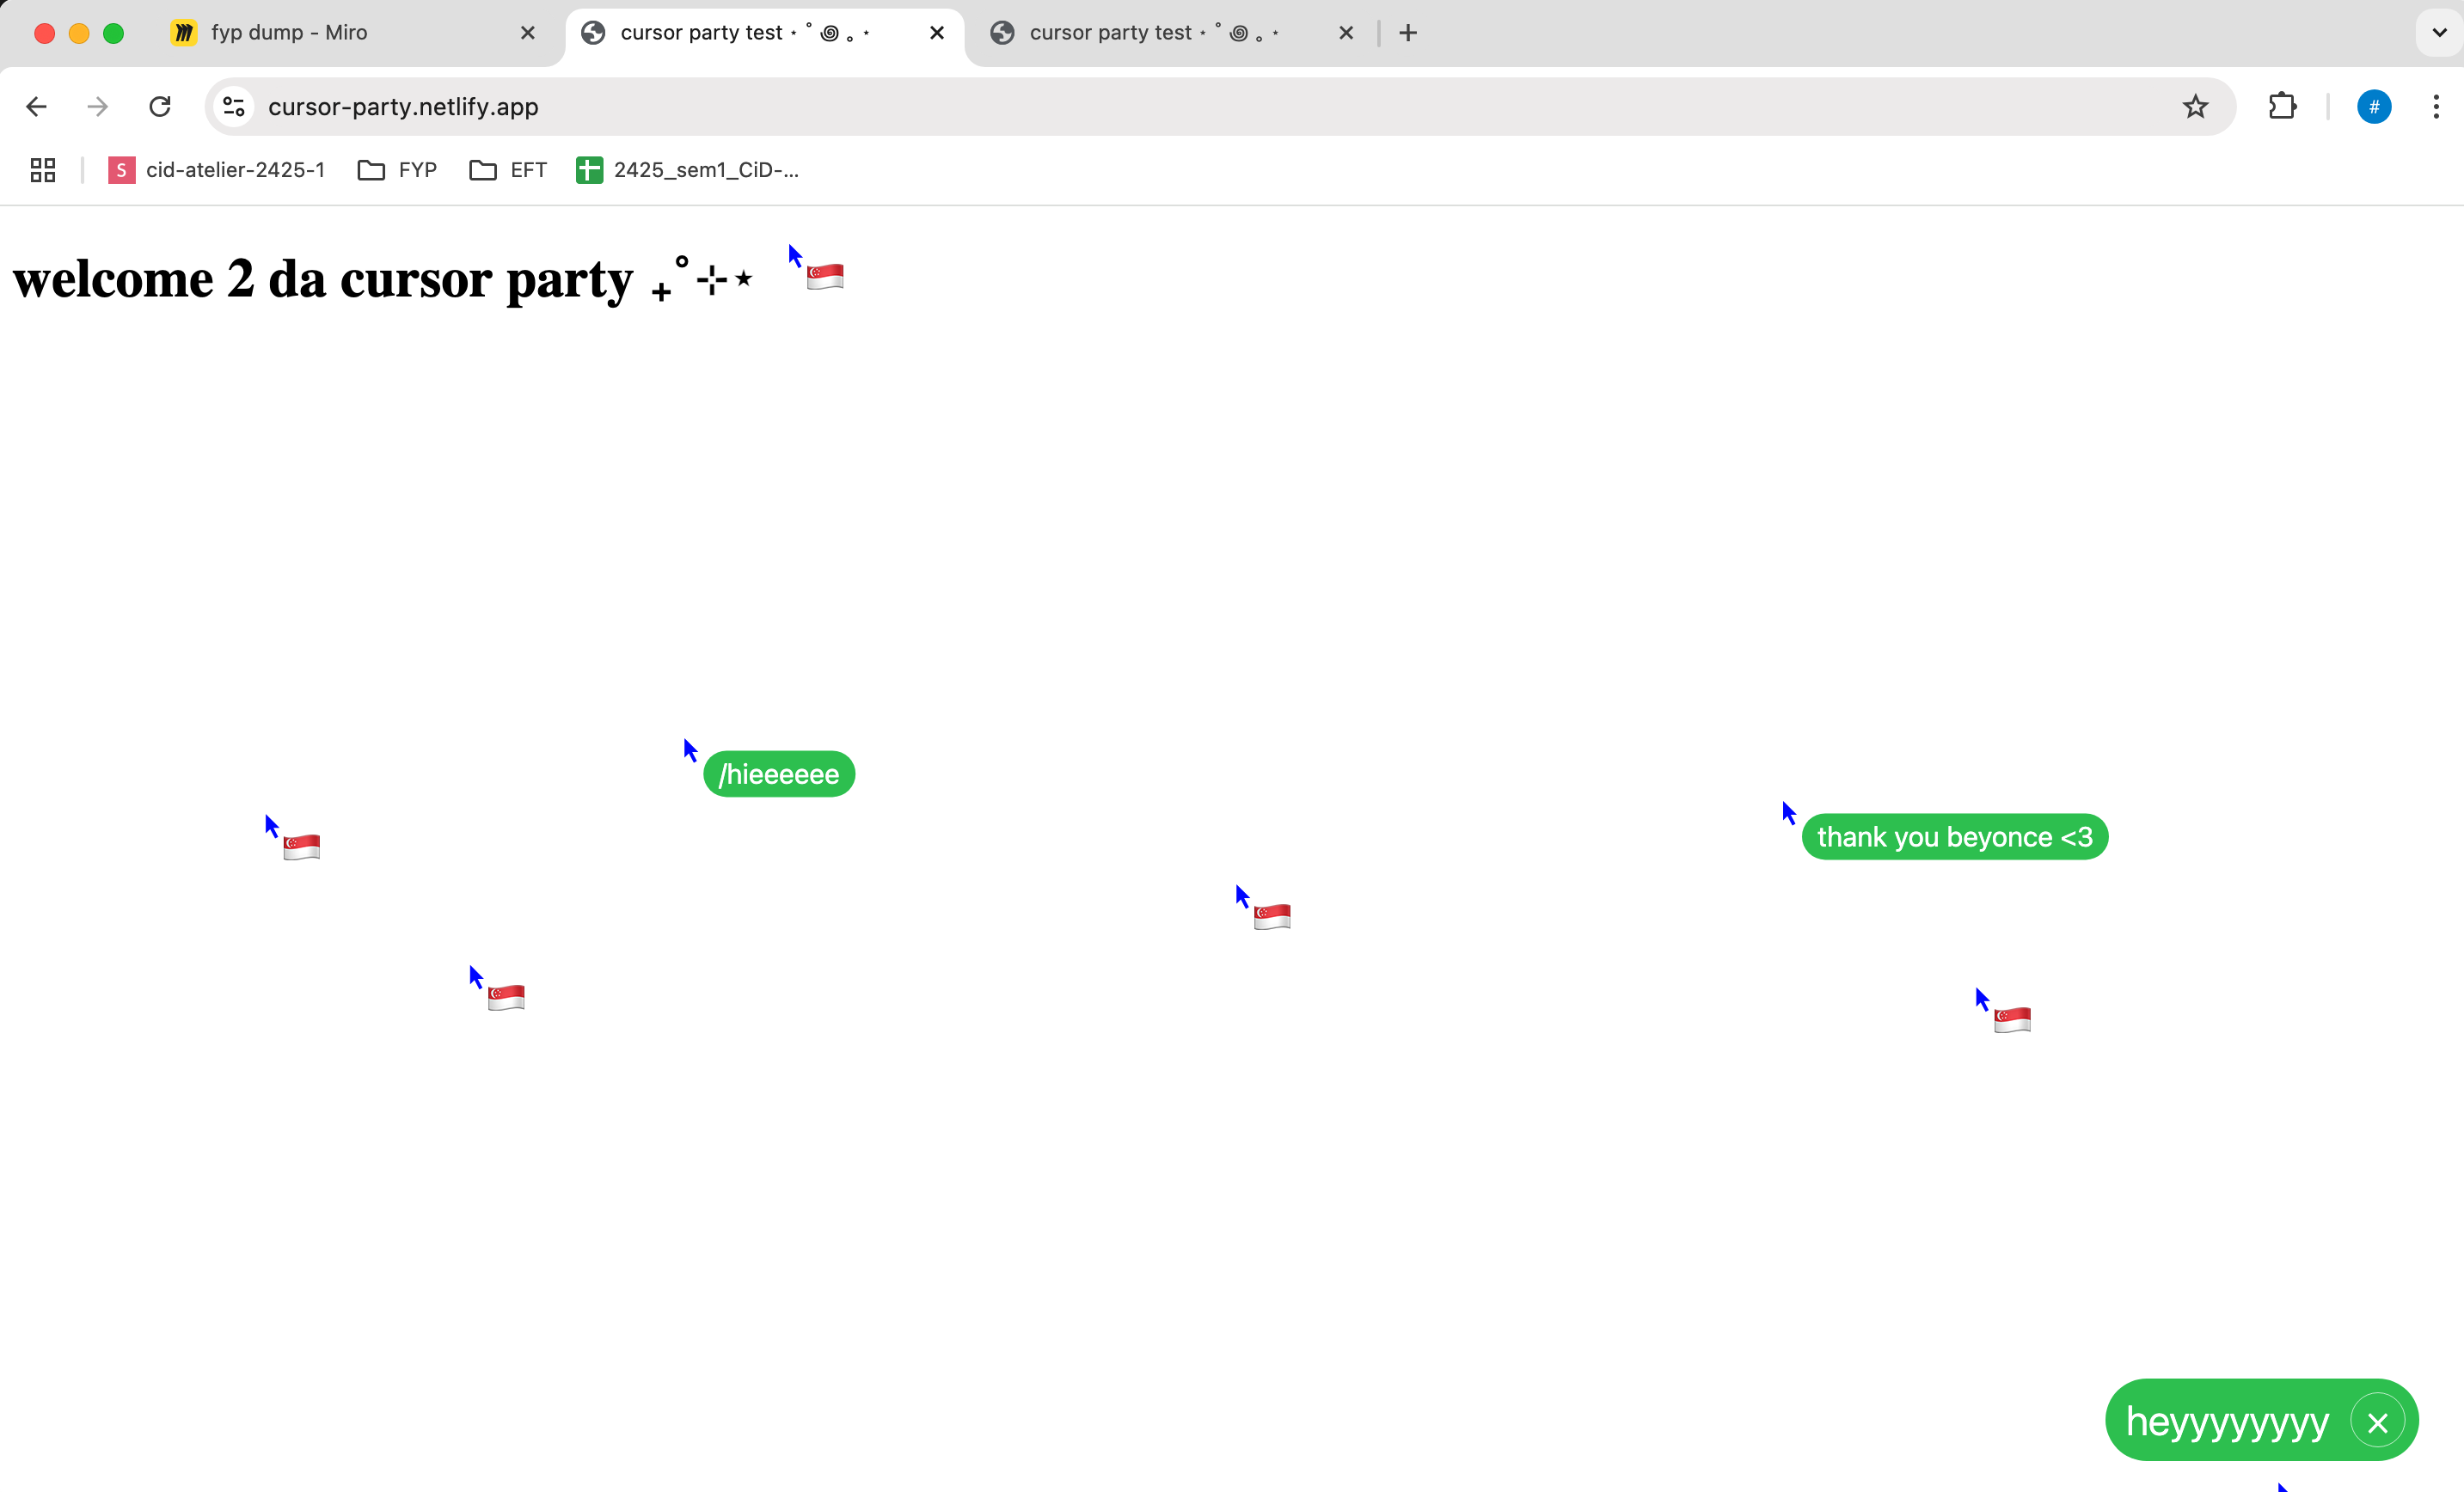
Task: Bookmark this page with the star icon
Action: [2194, 106]
